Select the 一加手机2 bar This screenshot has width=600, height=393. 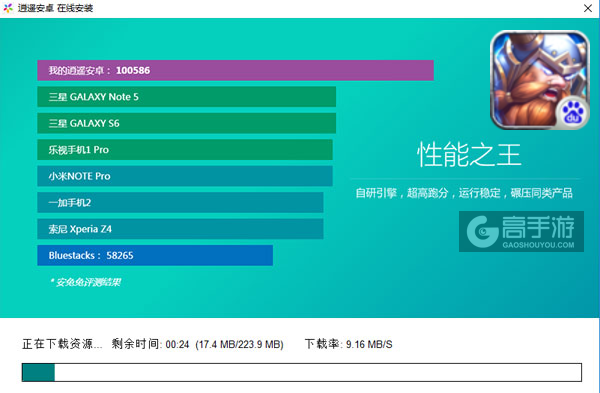tap(180, 202)
